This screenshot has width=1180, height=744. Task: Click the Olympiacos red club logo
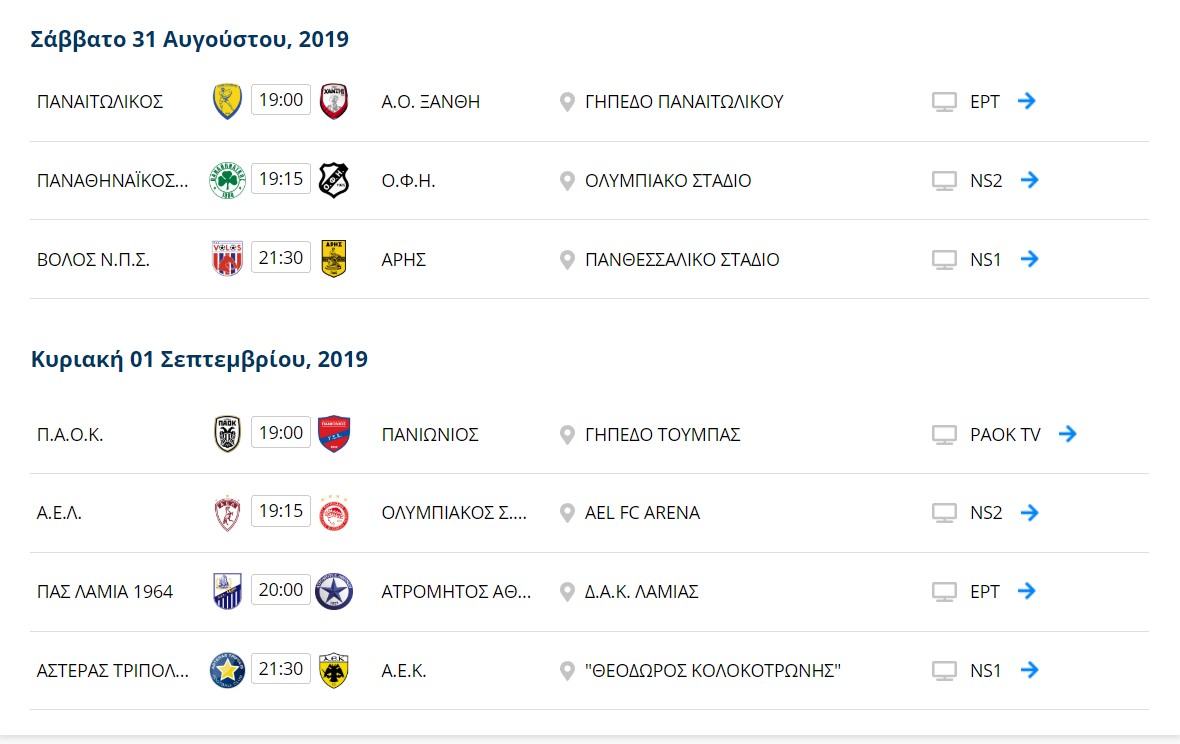point(333,513)
